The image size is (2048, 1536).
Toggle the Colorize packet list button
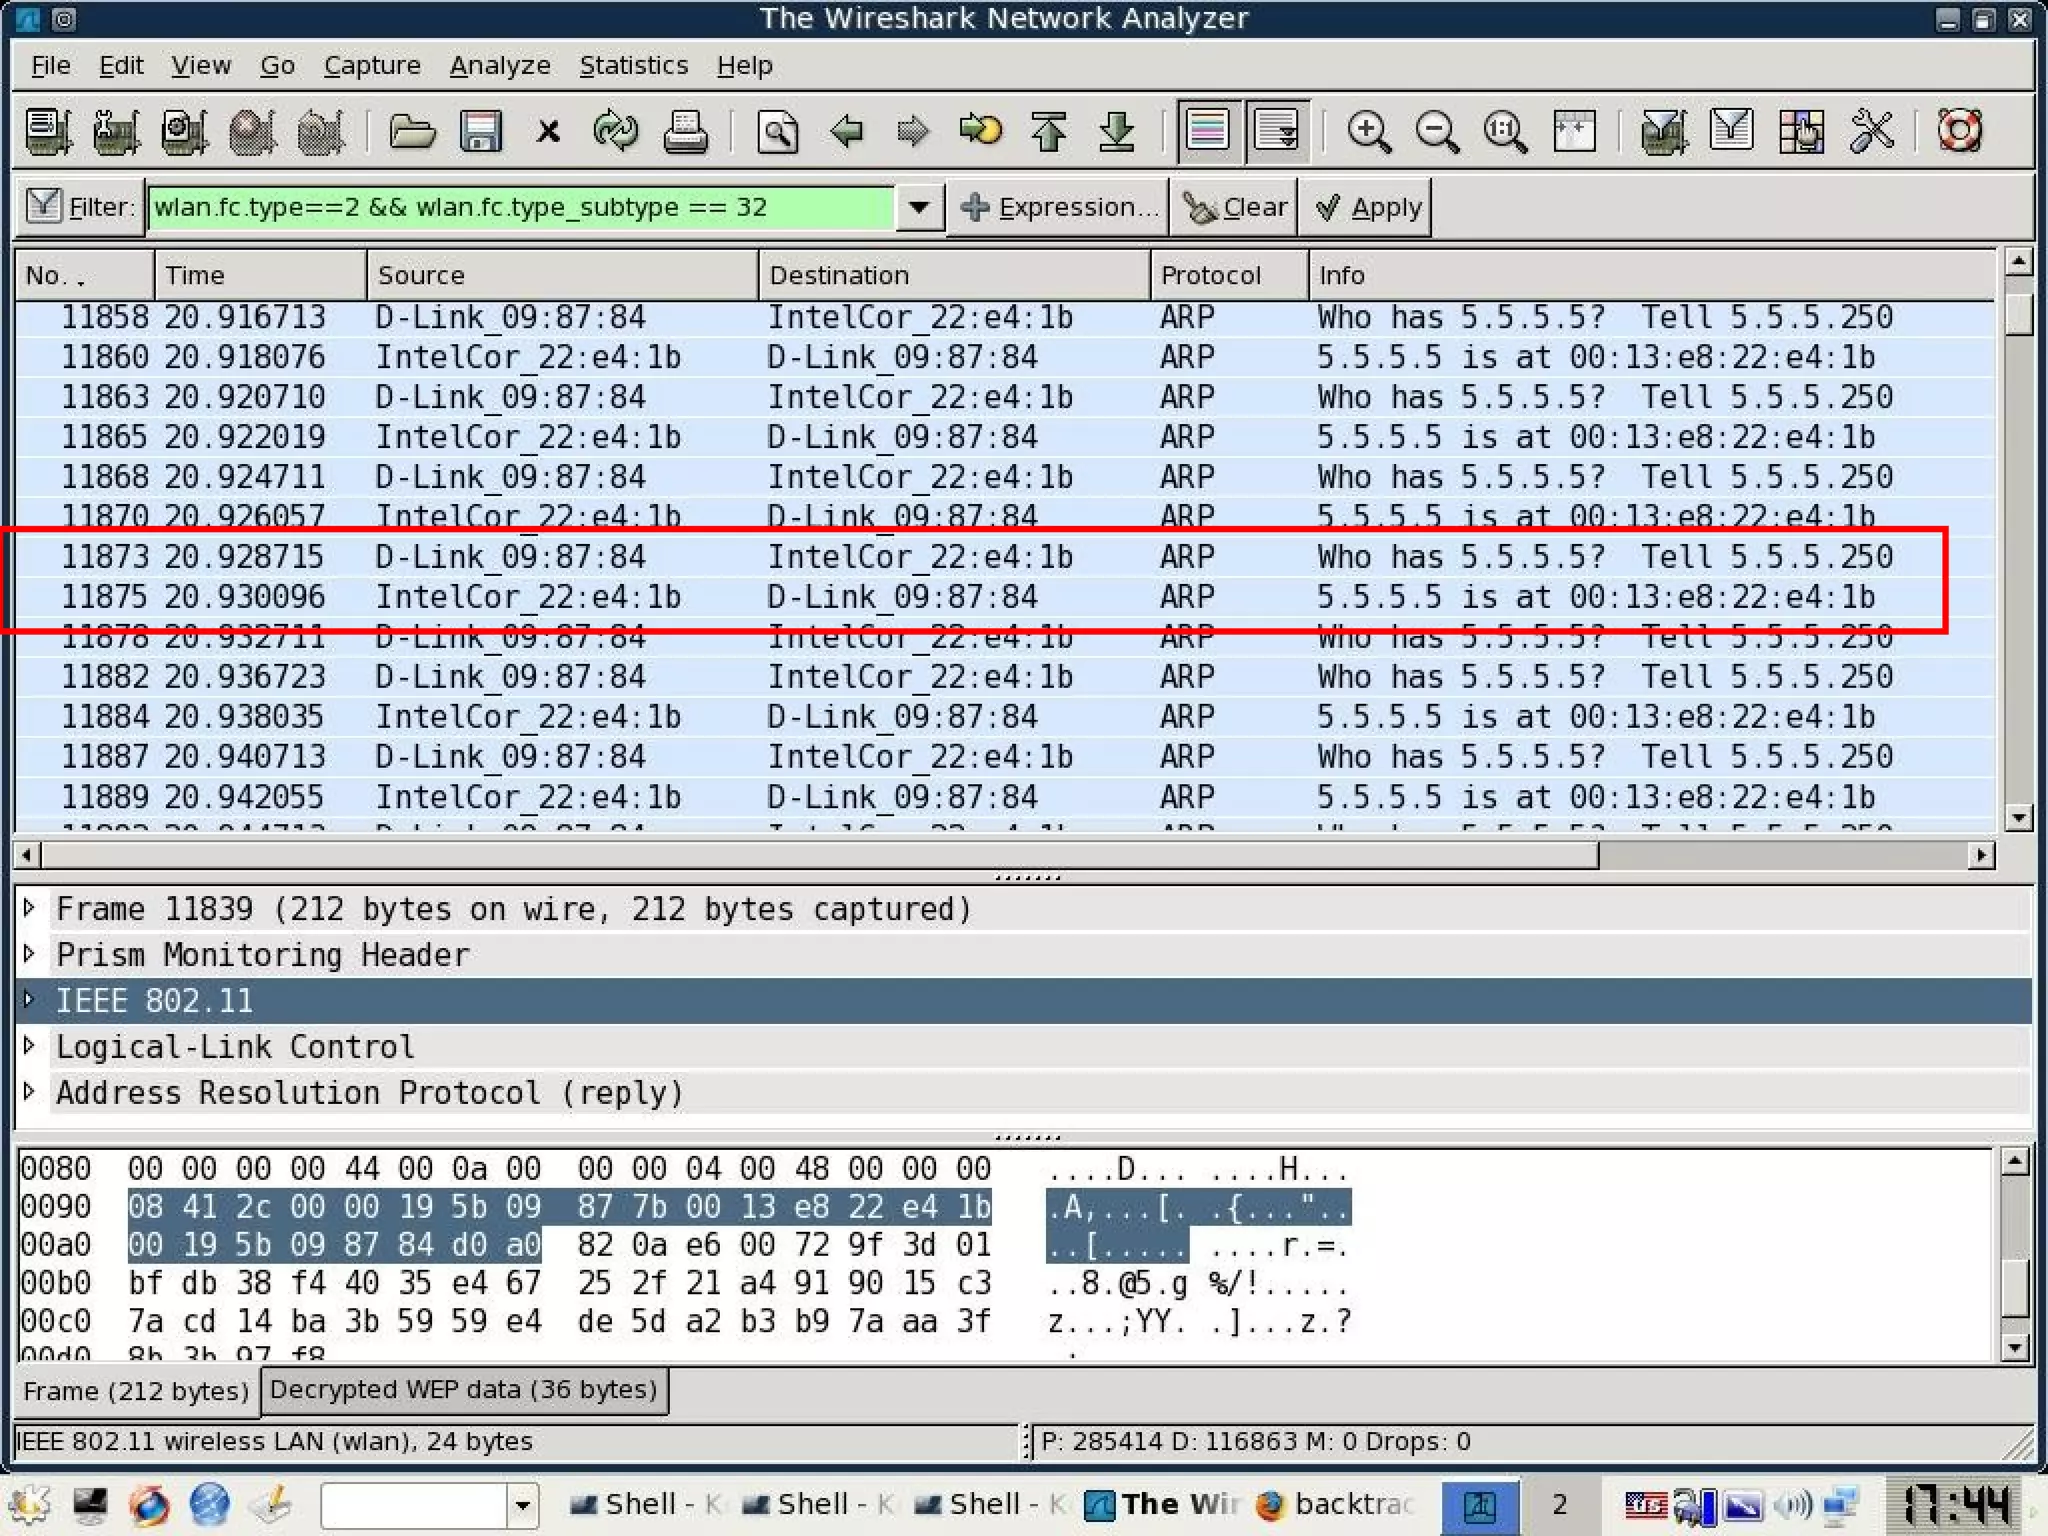pos(1208,131)
